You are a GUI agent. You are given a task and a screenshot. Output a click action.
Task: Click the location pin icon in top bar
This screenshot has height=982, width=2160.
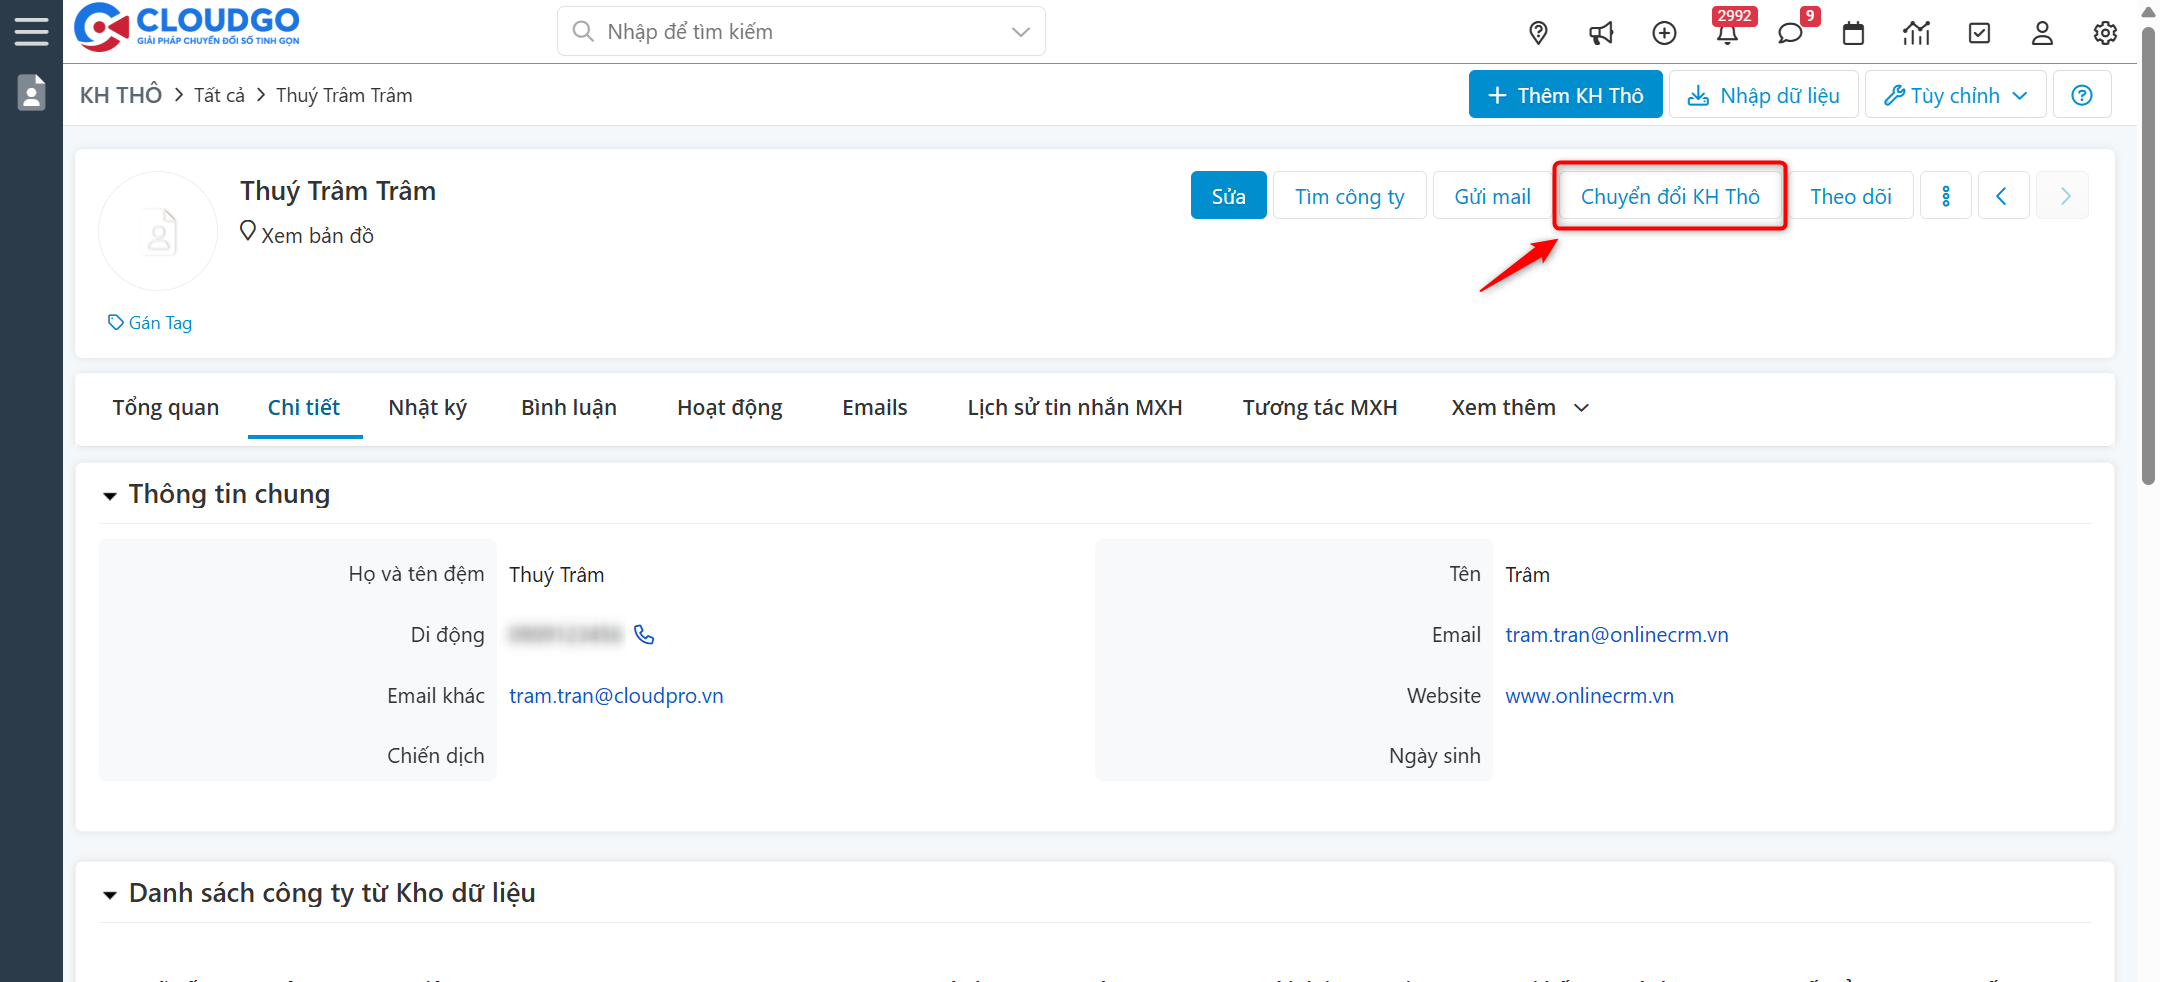click(x=1538, y=33)
